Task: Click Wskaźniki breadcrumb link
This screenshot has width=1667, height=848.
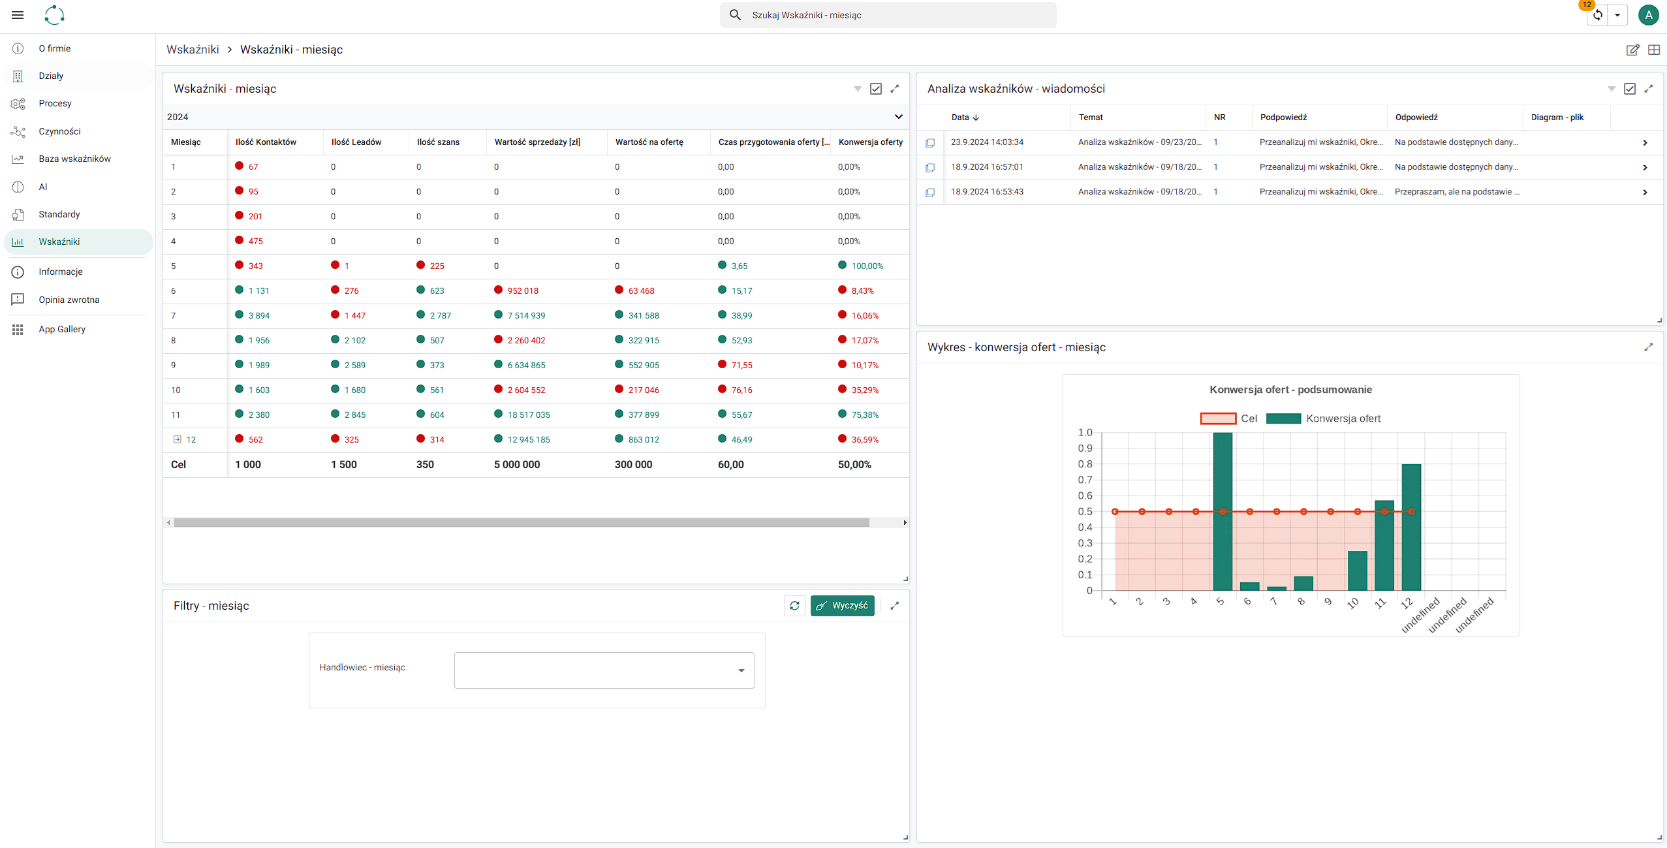Action: (193, 50)
